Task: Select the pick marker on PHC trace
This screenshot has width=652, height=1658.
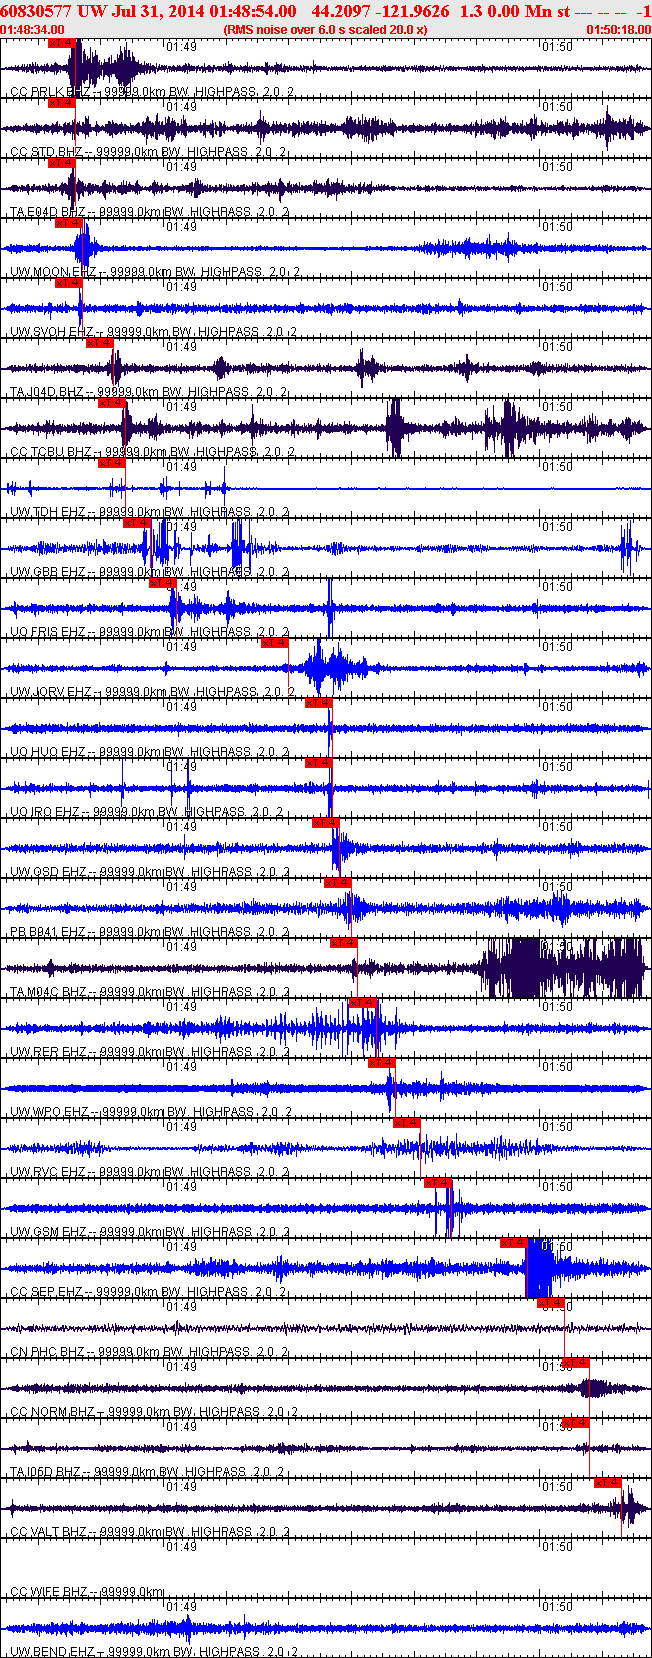Action: 551,1303
